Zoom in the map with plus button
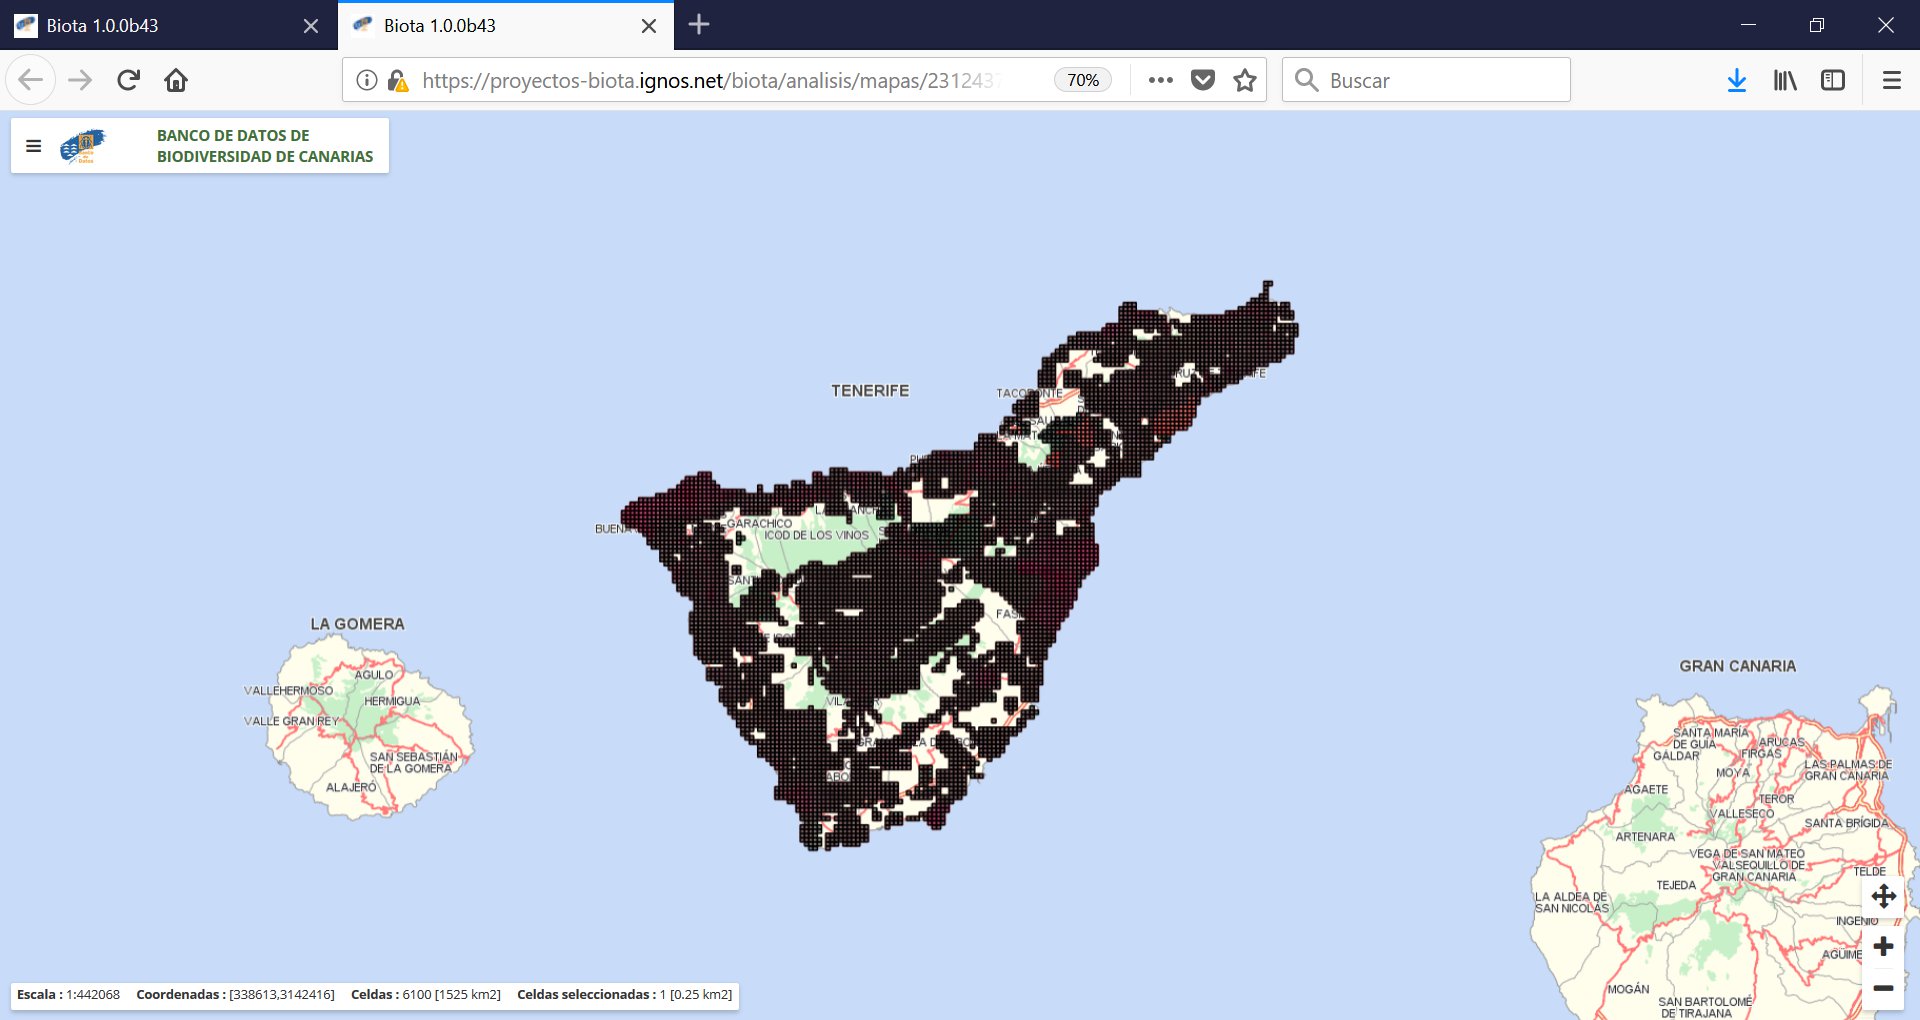This screenshot has width=1920, height=1020. [x=1884, y=946]
